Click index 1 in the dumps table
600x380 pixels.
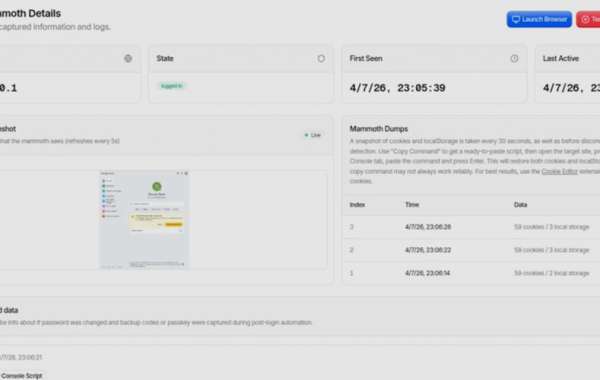point(351,273)
